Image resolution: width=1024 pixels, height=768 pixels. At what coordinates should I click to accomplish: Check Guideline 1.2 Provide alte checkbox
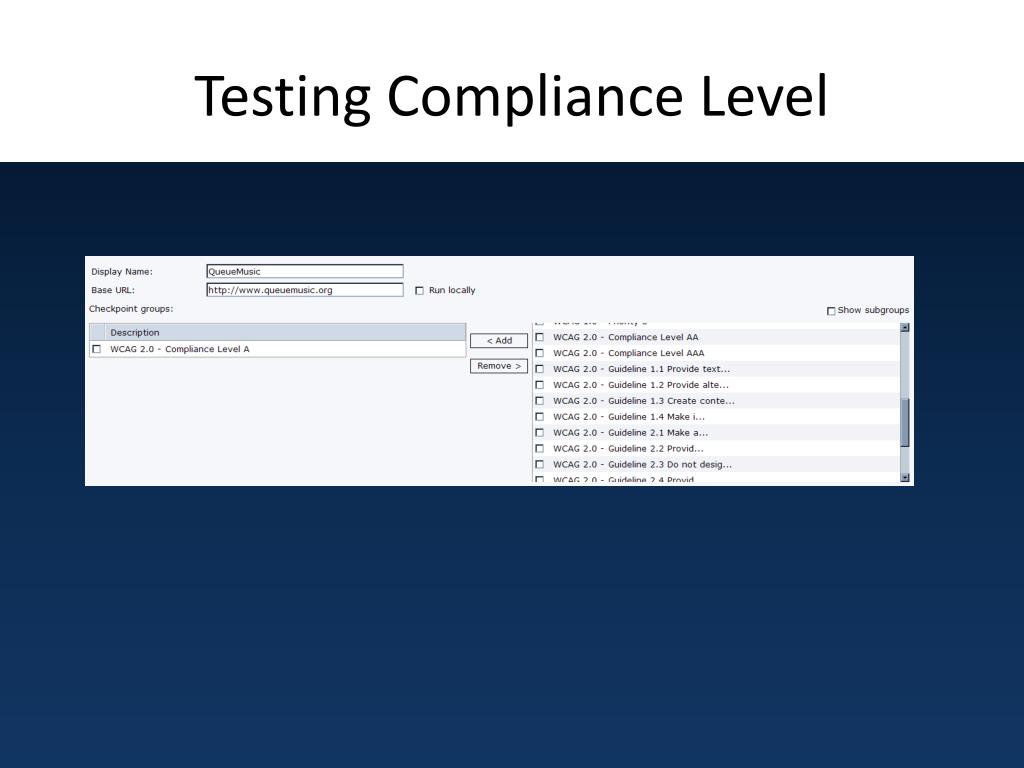click(539, 385)
